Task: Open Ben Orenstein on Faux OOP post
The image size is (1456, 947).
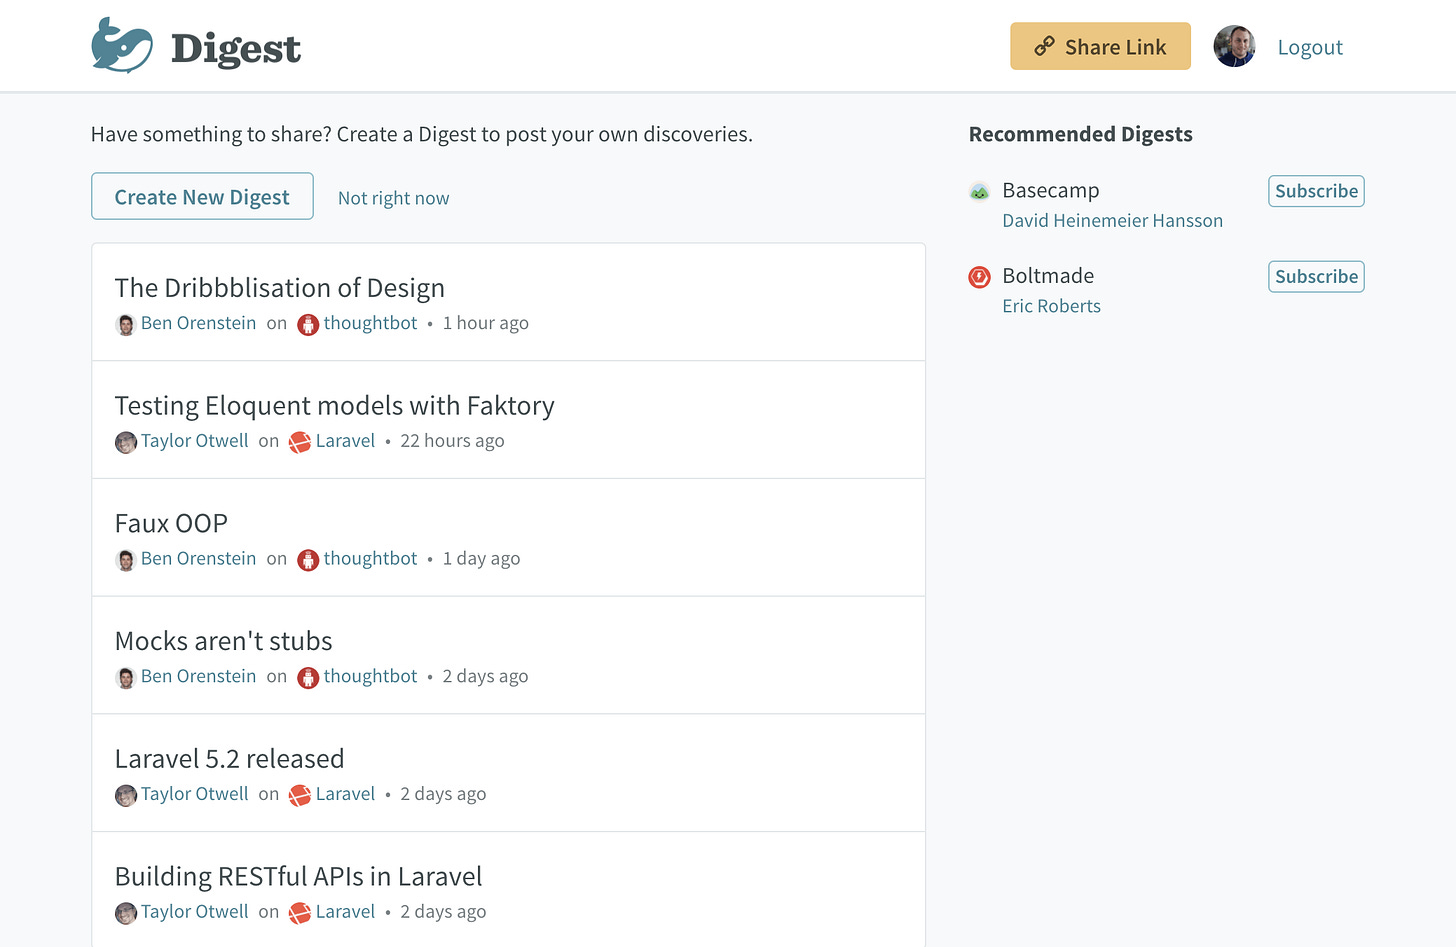Action: coord(198,559)
